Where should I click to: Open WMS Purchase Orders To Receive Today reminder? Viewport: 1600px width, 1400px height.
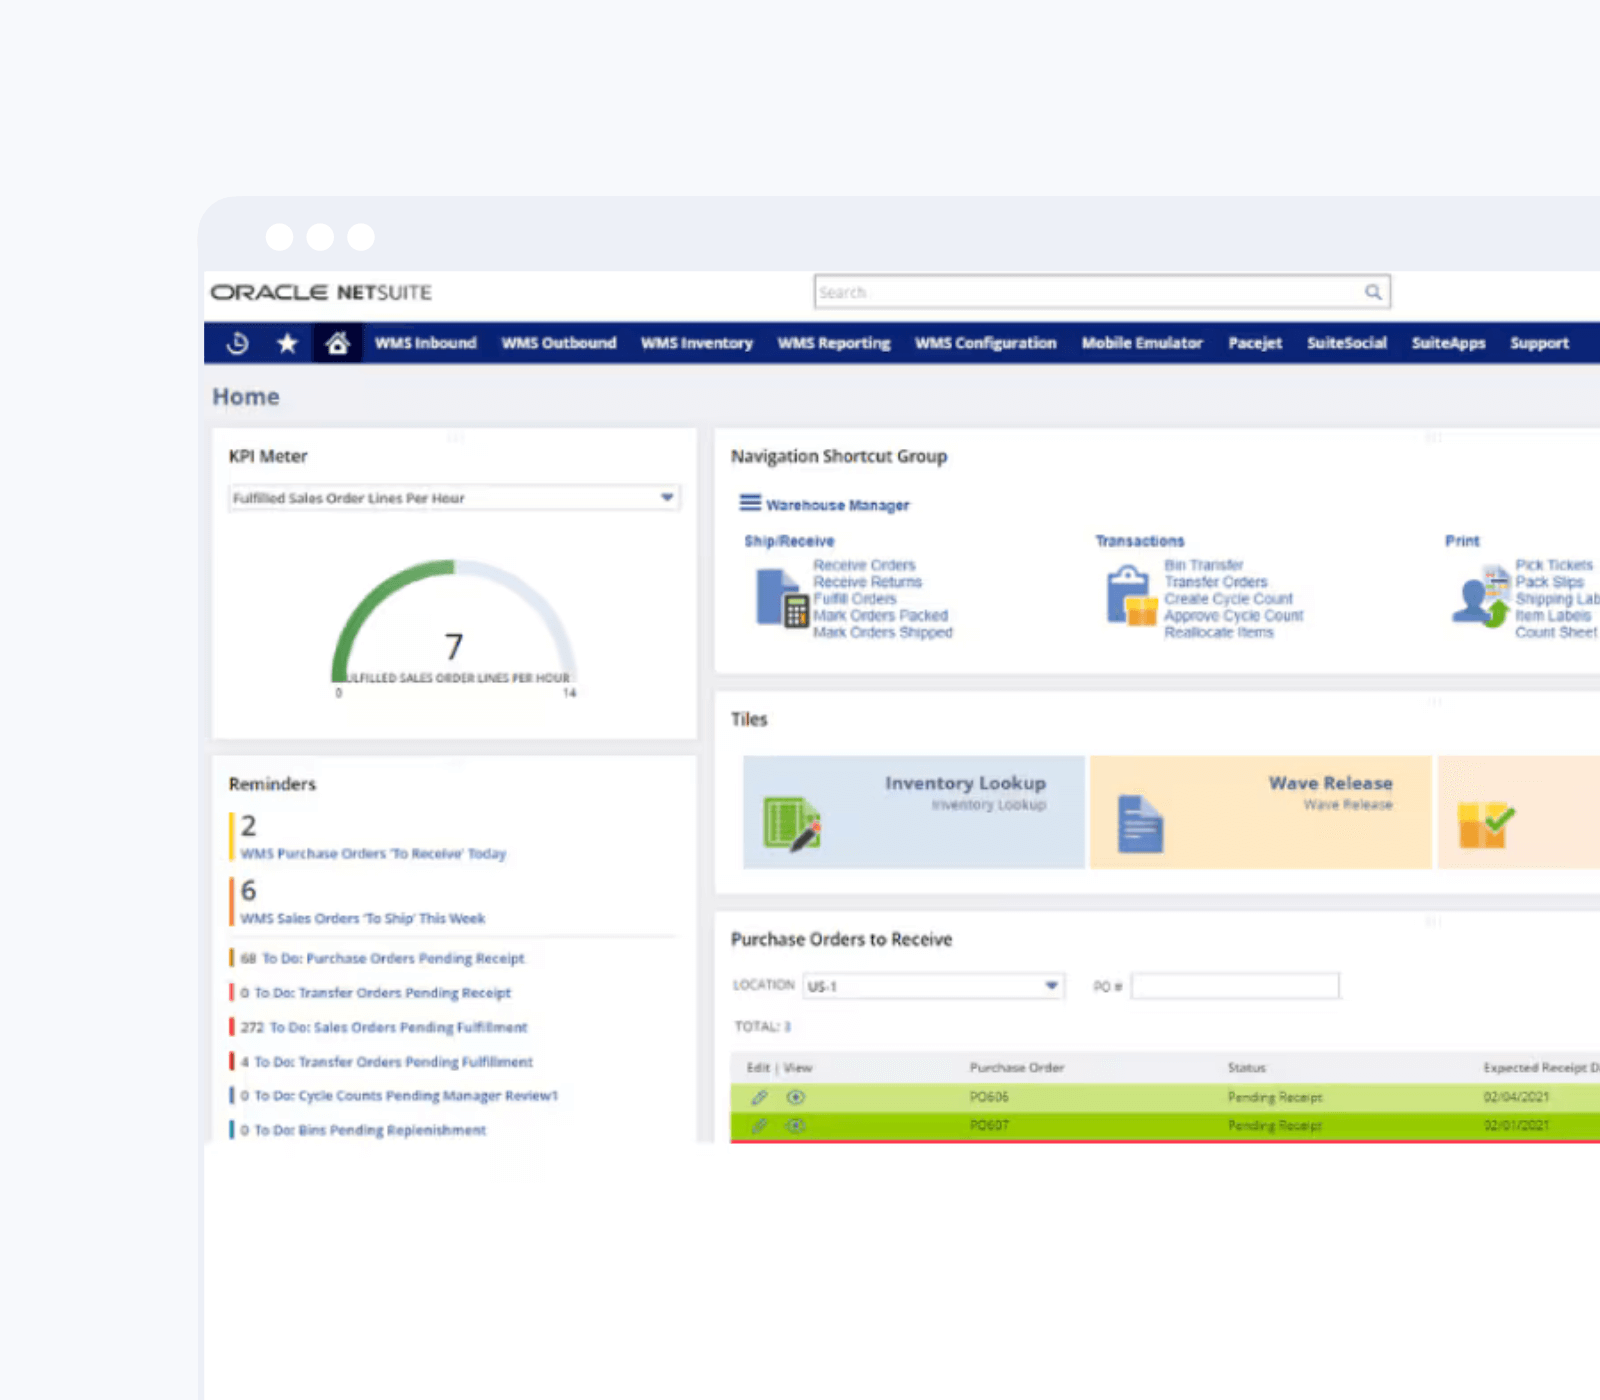[373, 854]
